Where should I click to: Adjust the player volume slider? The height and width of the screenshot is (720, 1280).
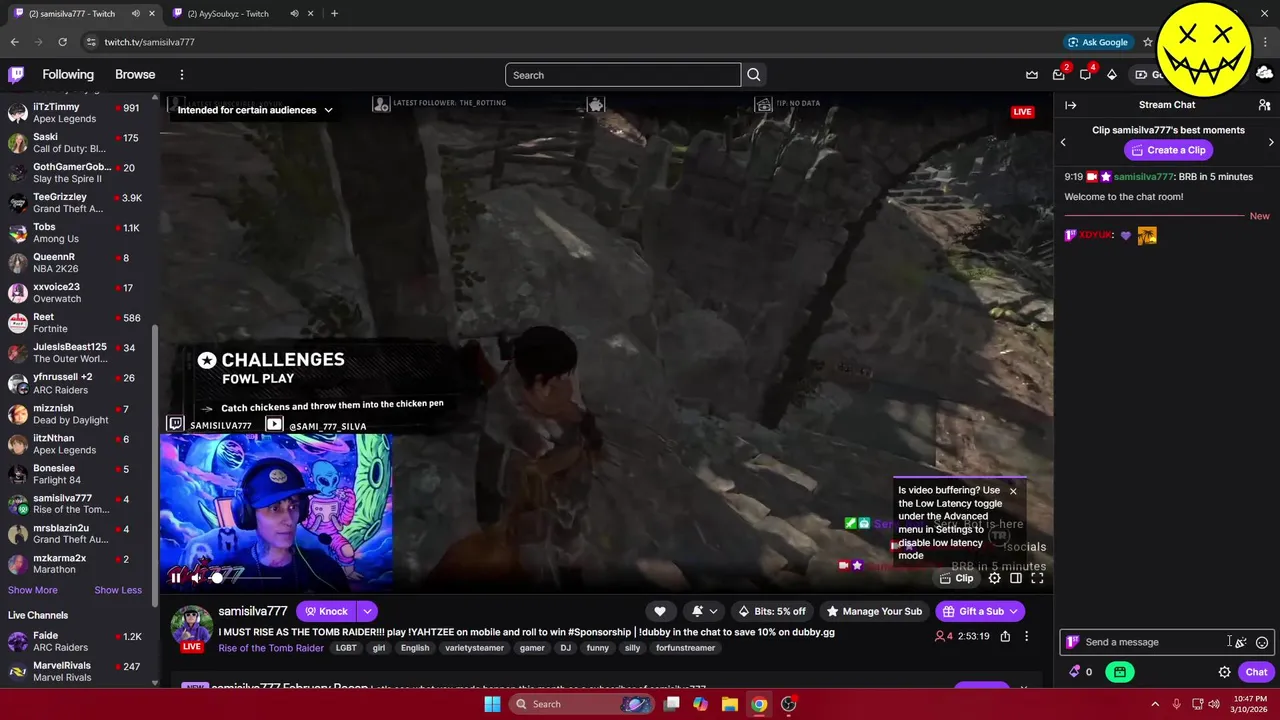click(x=245, y=578)
